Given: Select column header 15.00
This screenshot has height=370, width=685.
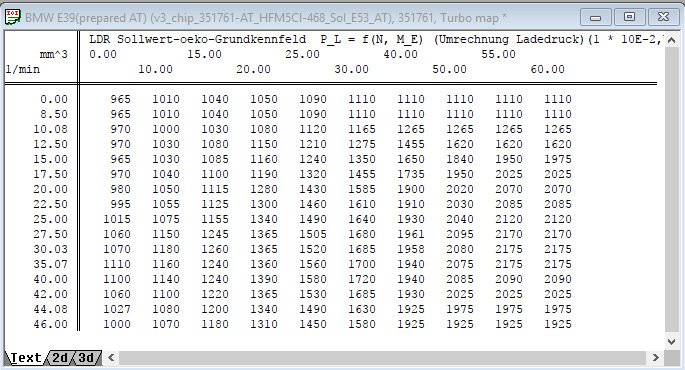Looking at the screenshot, I should [204, 54].
